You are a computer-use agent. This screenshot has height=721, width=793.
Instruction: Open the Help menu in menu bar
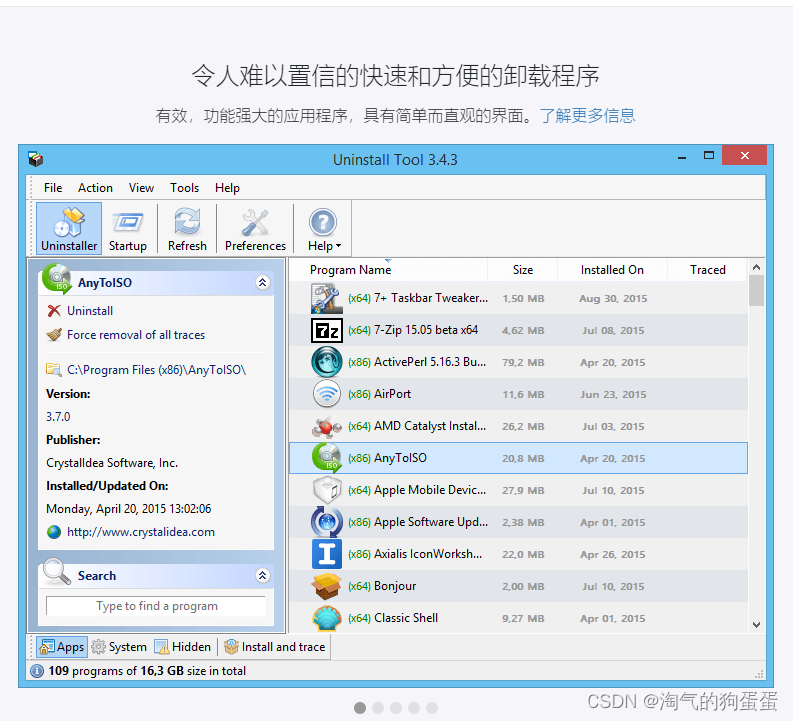(x=227, y=188)
